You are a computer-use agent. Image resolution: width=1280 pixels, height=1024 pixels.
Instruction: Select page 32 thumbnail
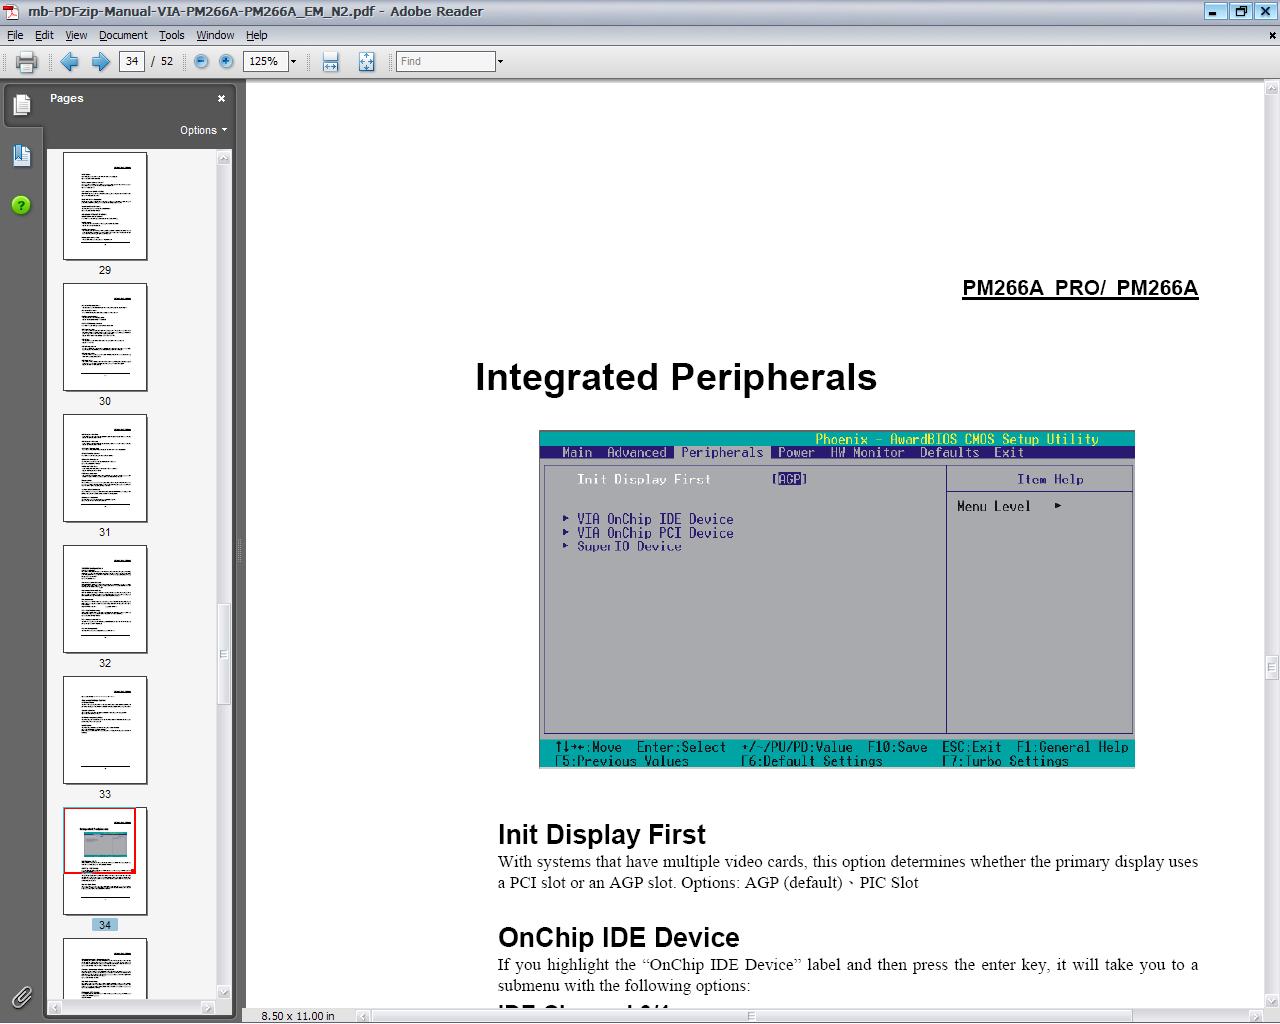(x=105, y=599)
